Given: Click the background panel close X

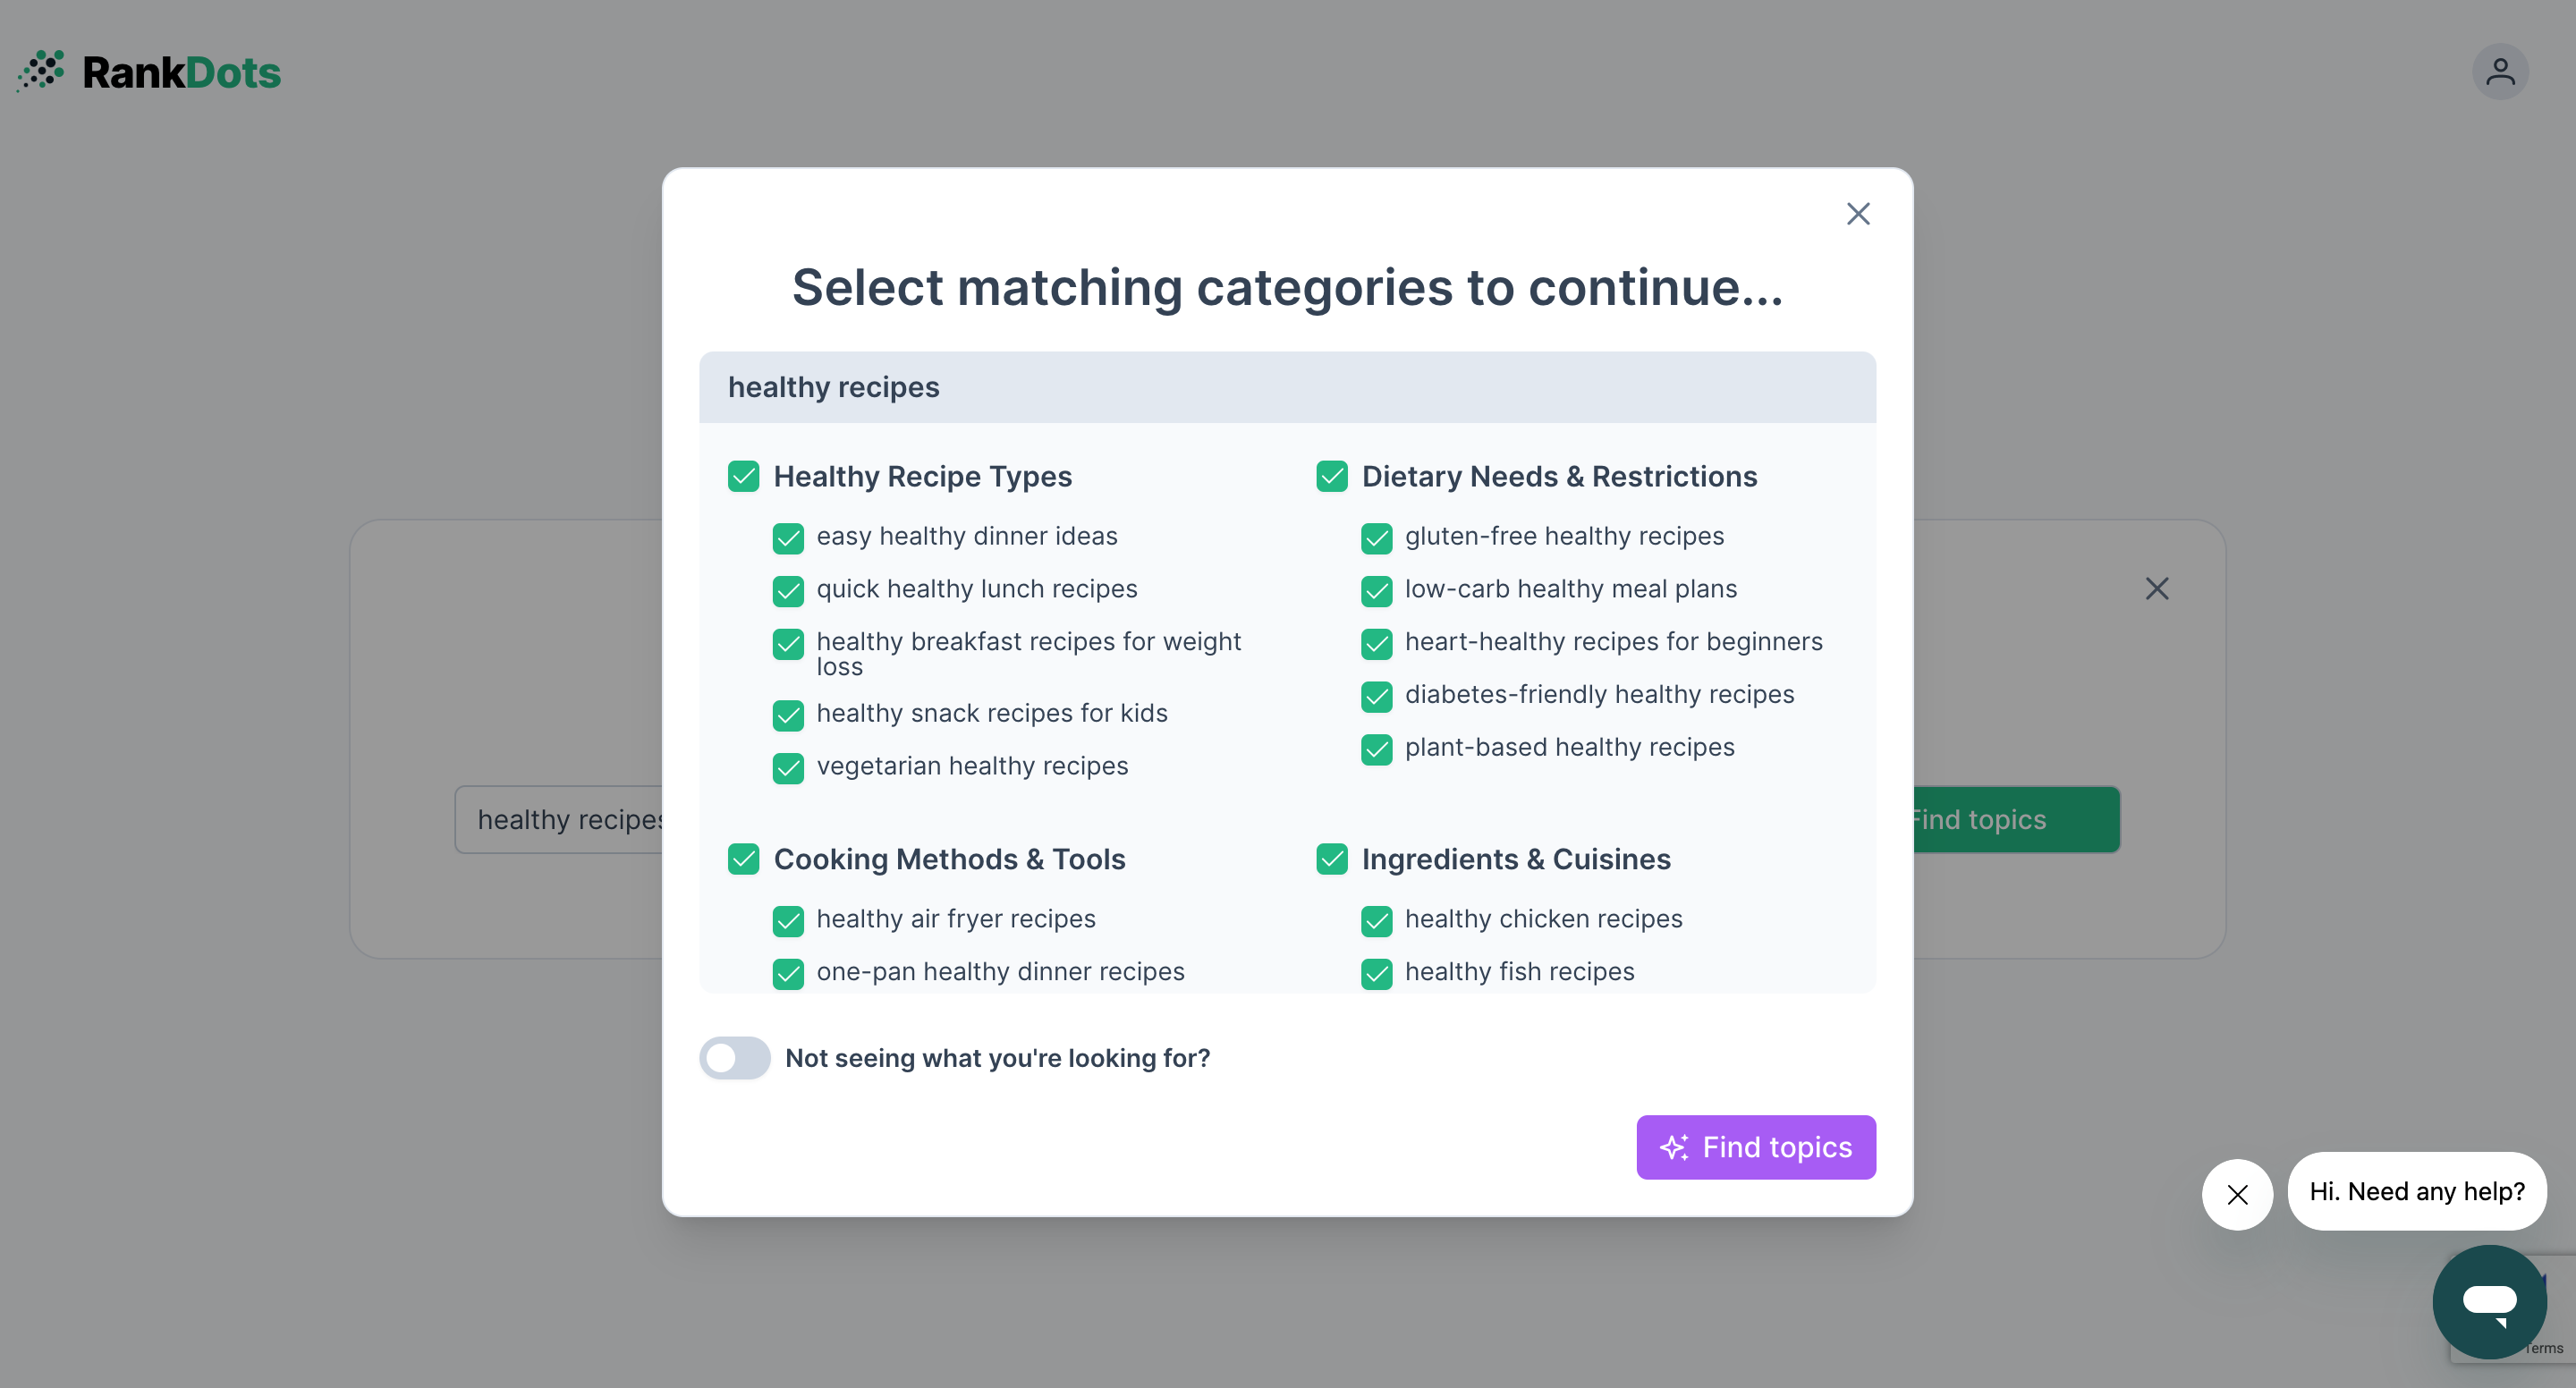Looking at the screenshot, I should (x=2157, y=589).
